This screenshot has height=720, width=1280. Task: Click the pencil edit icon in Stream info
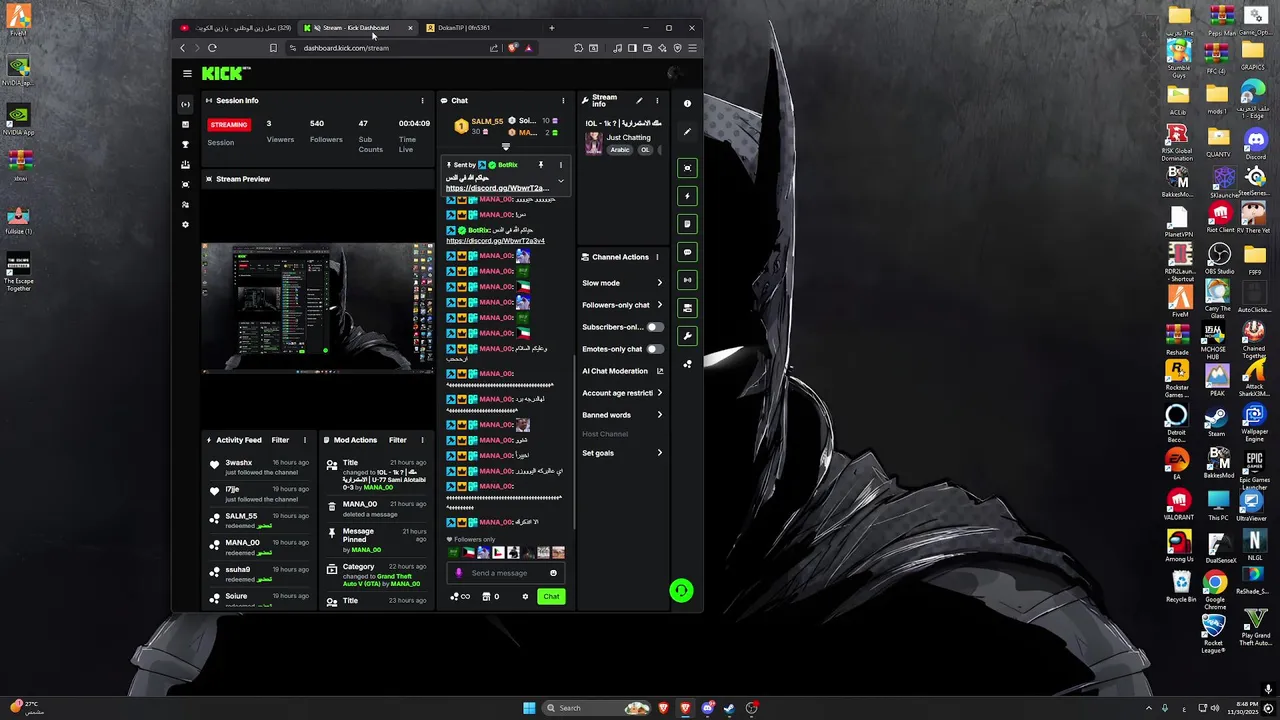pyautogui.click(x=639, y=100)
